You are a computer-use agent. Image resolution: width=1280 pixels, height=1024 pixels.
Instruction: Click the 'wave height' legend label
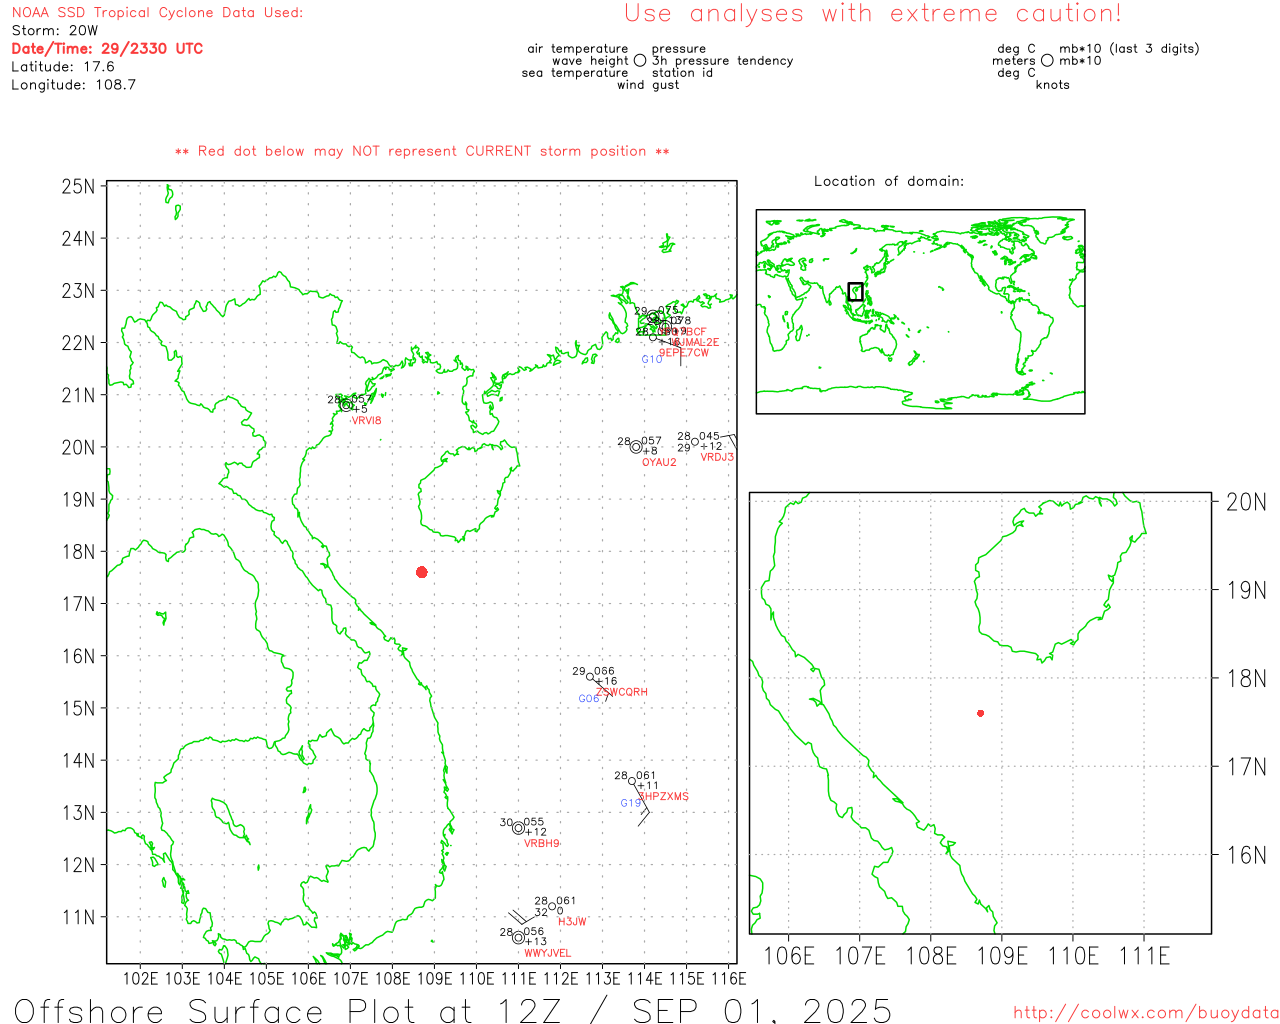pos(590,61)
